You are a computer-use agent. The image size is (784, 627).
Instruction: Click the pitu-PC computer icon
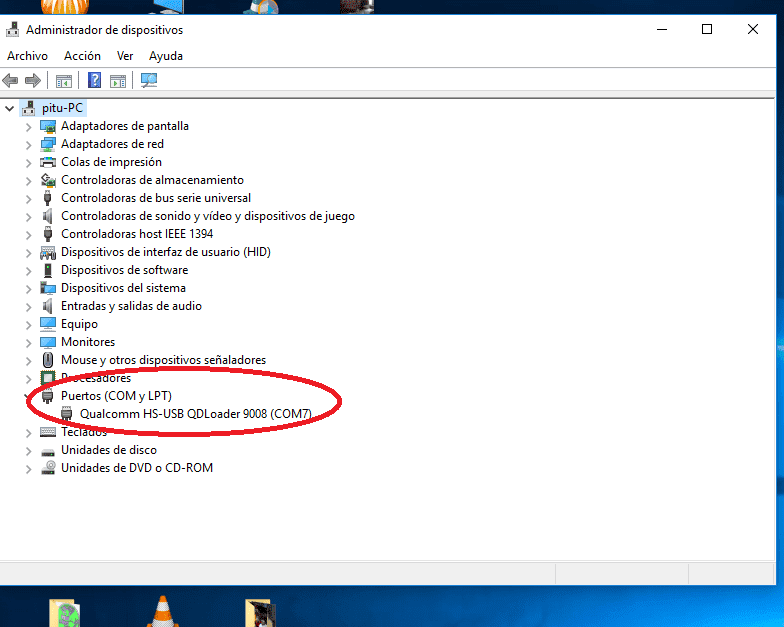(x=28, y=108)
